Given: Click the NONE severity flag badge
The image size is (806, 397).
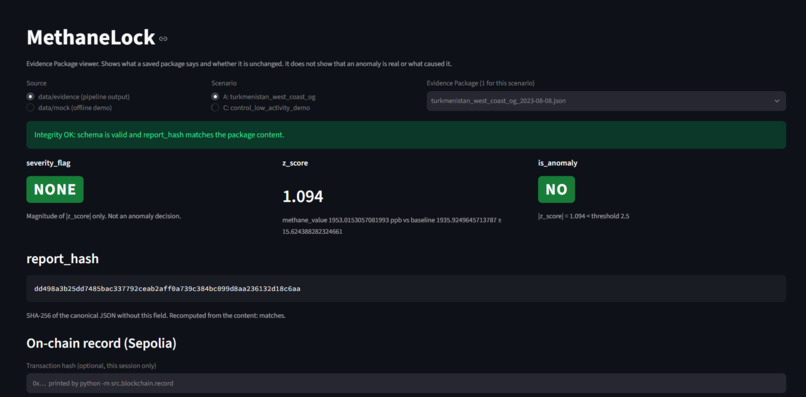Looking at the screenshot, I should point(55,189).
